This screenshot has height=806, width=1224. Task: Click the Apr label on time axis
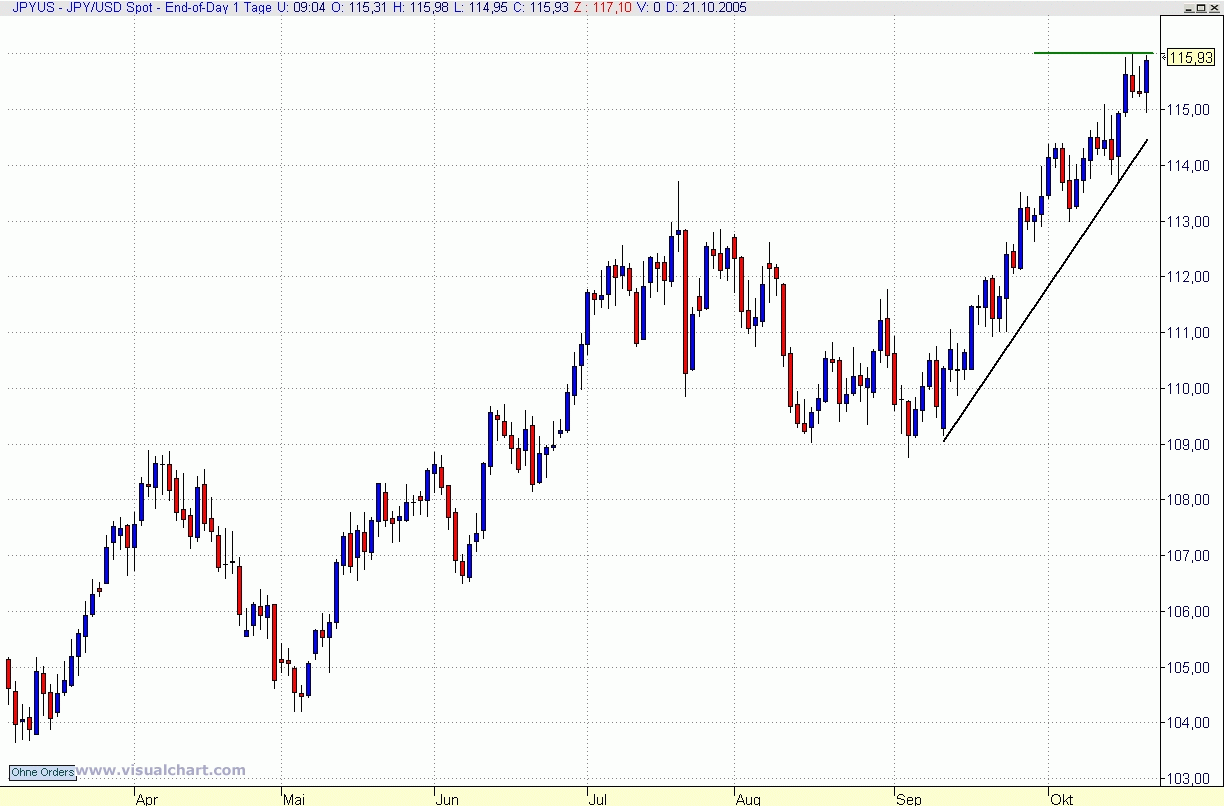coord(146,799)
